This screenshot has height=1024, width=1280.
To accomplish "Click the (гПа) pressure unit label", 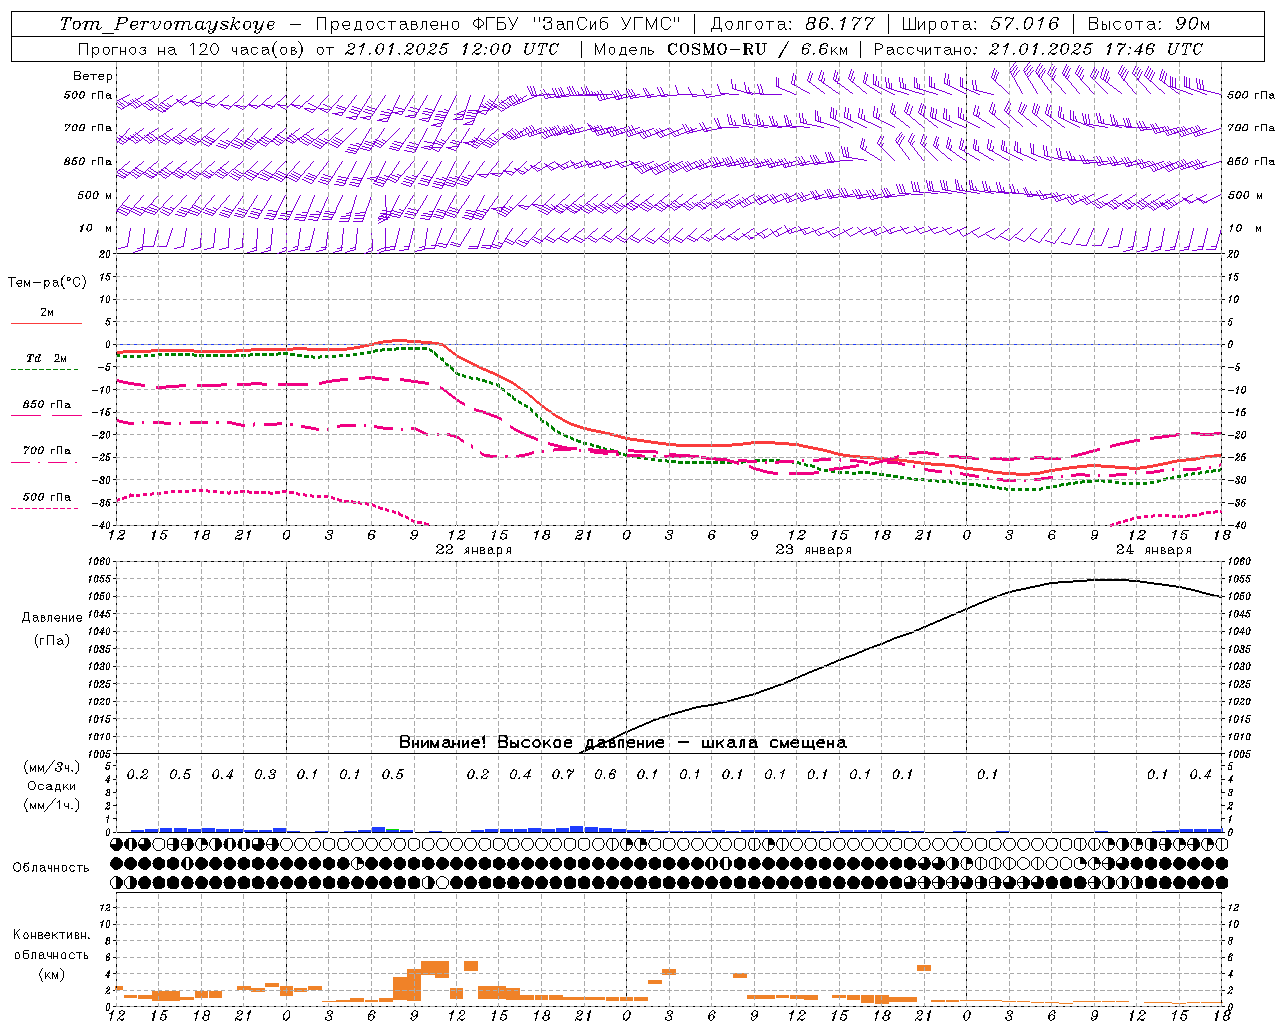I will tap(52, 641).
